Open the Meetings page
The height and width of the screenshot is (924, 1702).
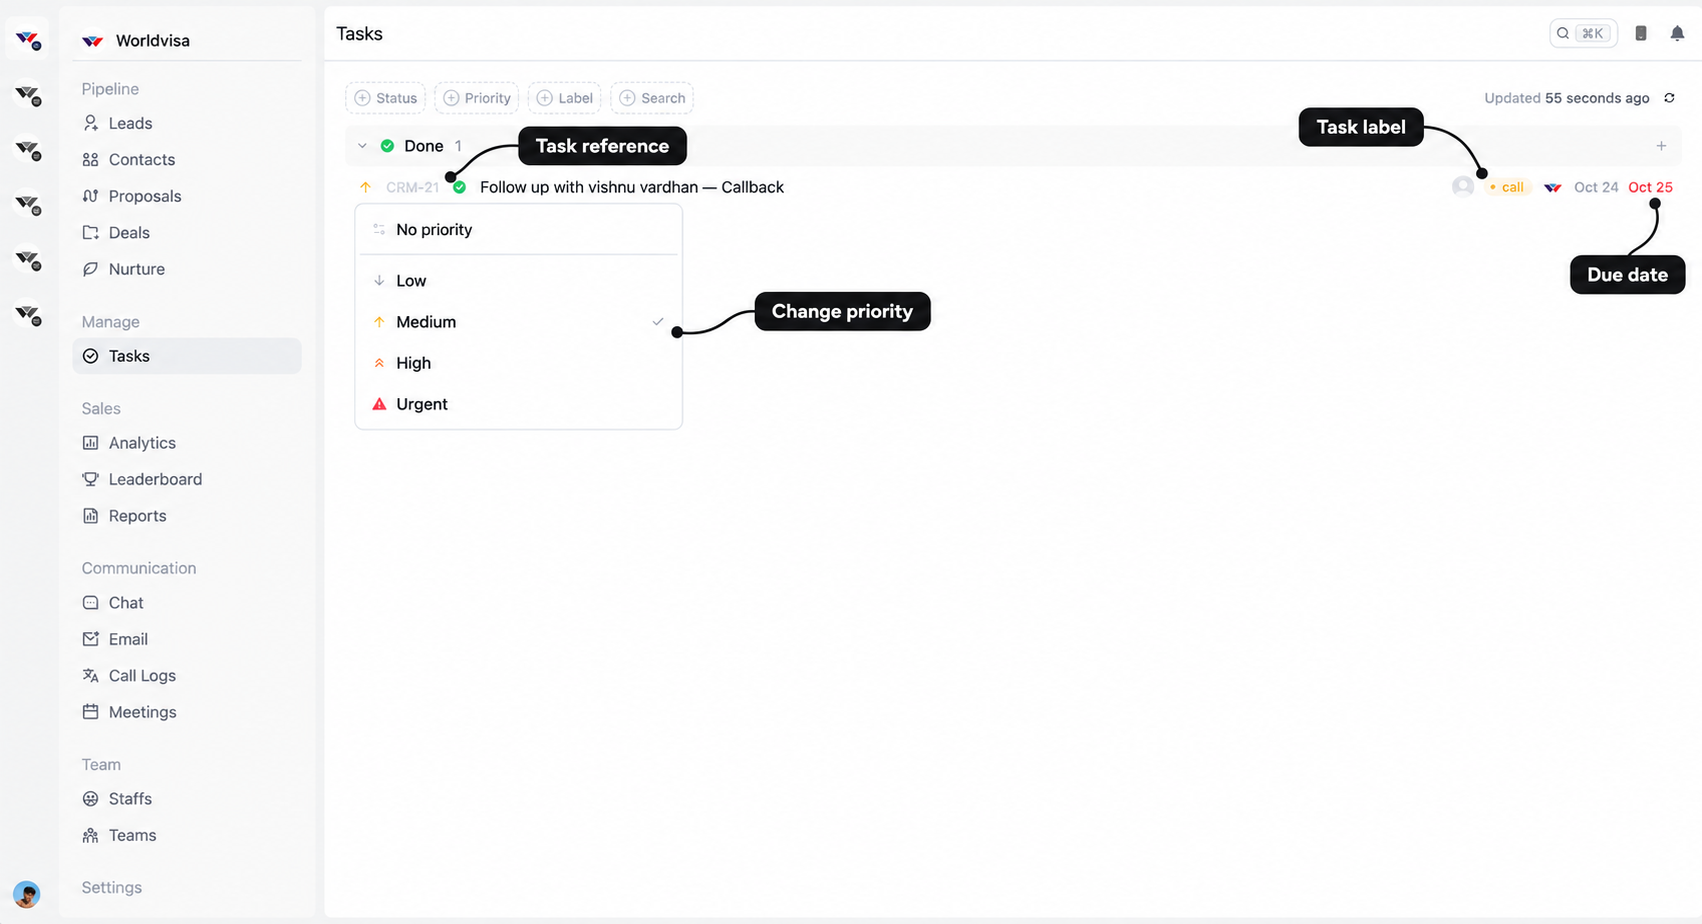click(187, 712)
